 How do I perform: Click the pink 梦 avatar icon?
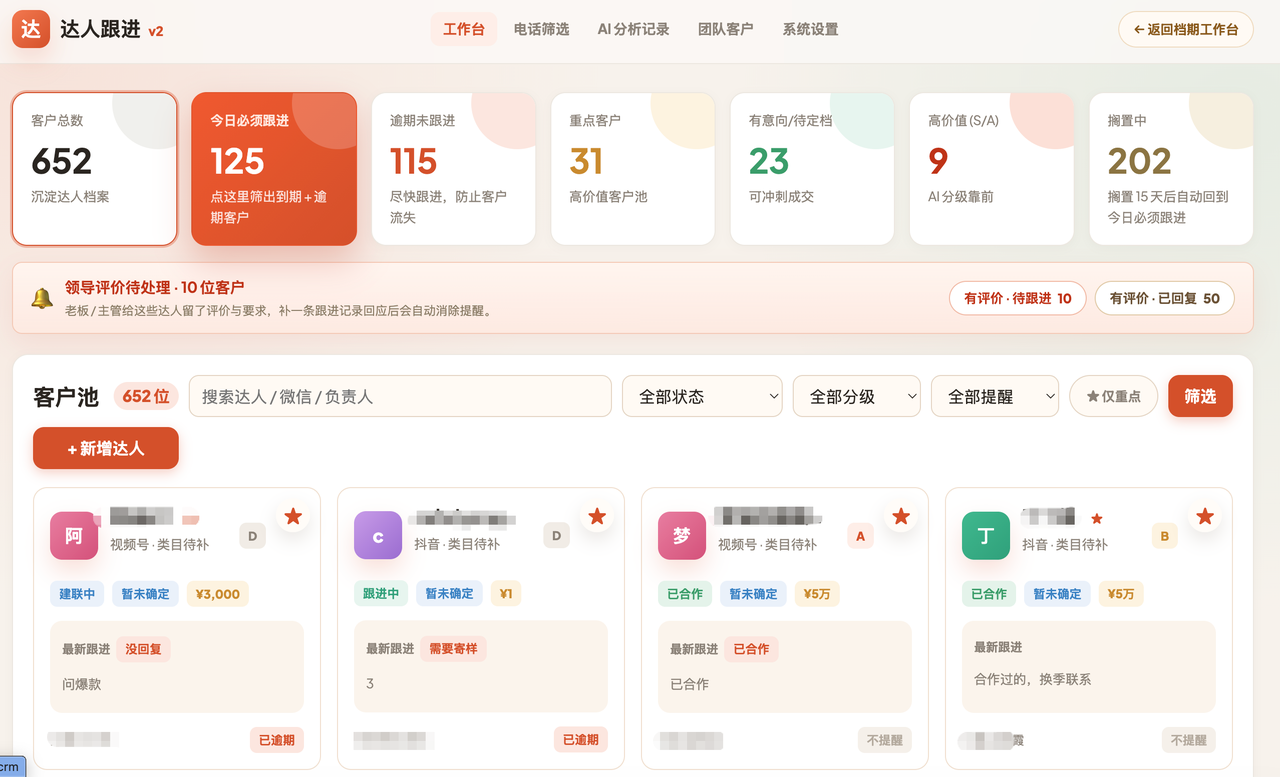click(x=682, y=535)
